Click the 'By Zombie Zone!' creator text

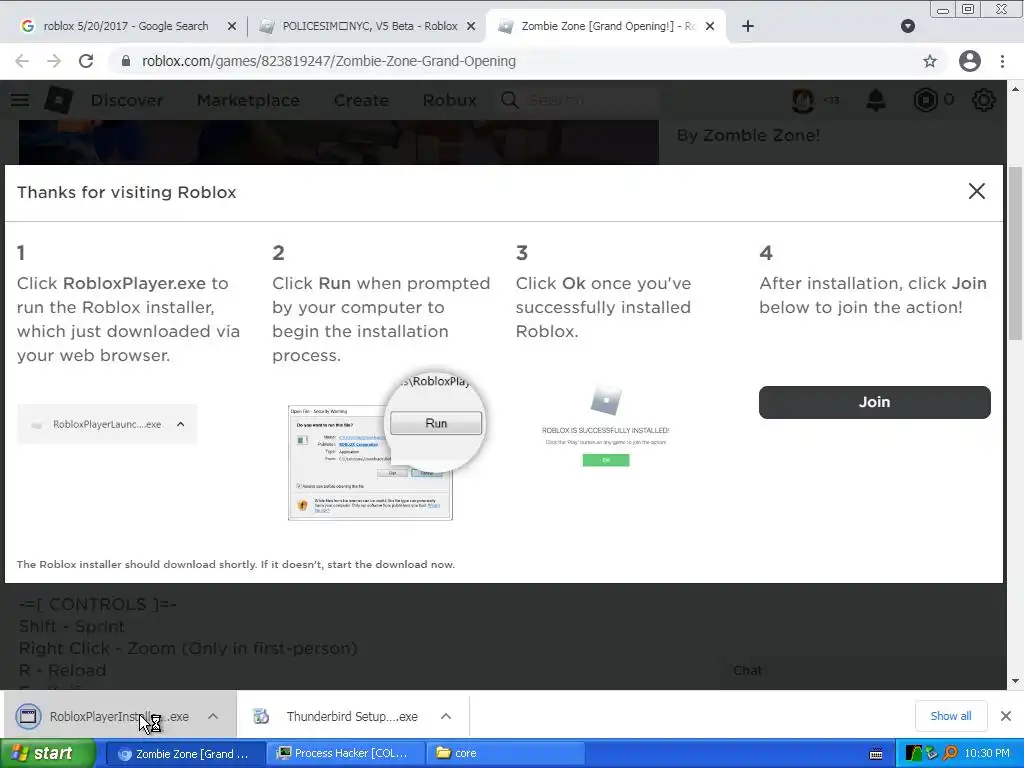click(x=748, y=135)
